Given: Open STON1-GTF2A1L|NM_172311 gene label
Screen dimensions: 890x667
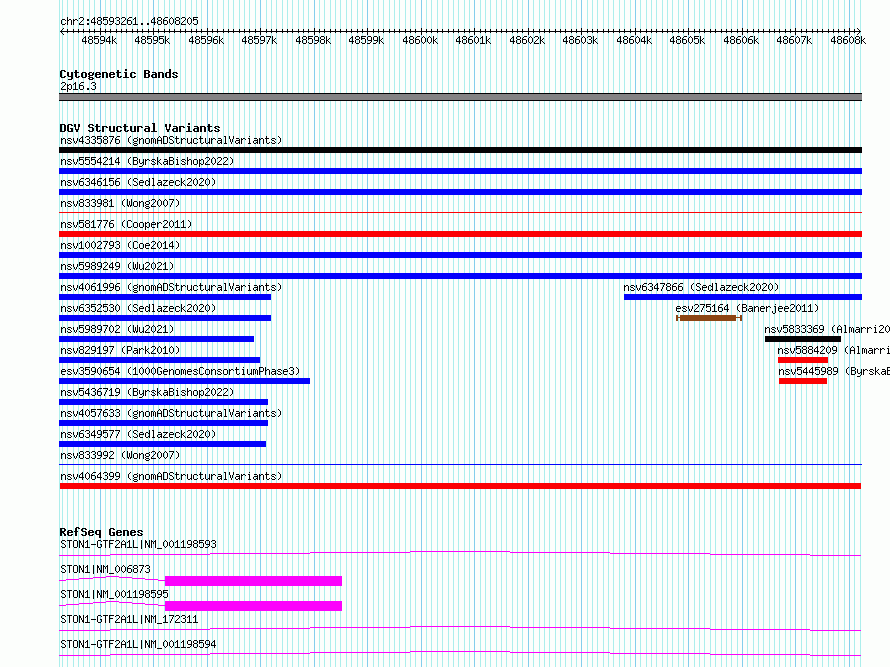Looking at the screenshot, I should pos(129,619).
